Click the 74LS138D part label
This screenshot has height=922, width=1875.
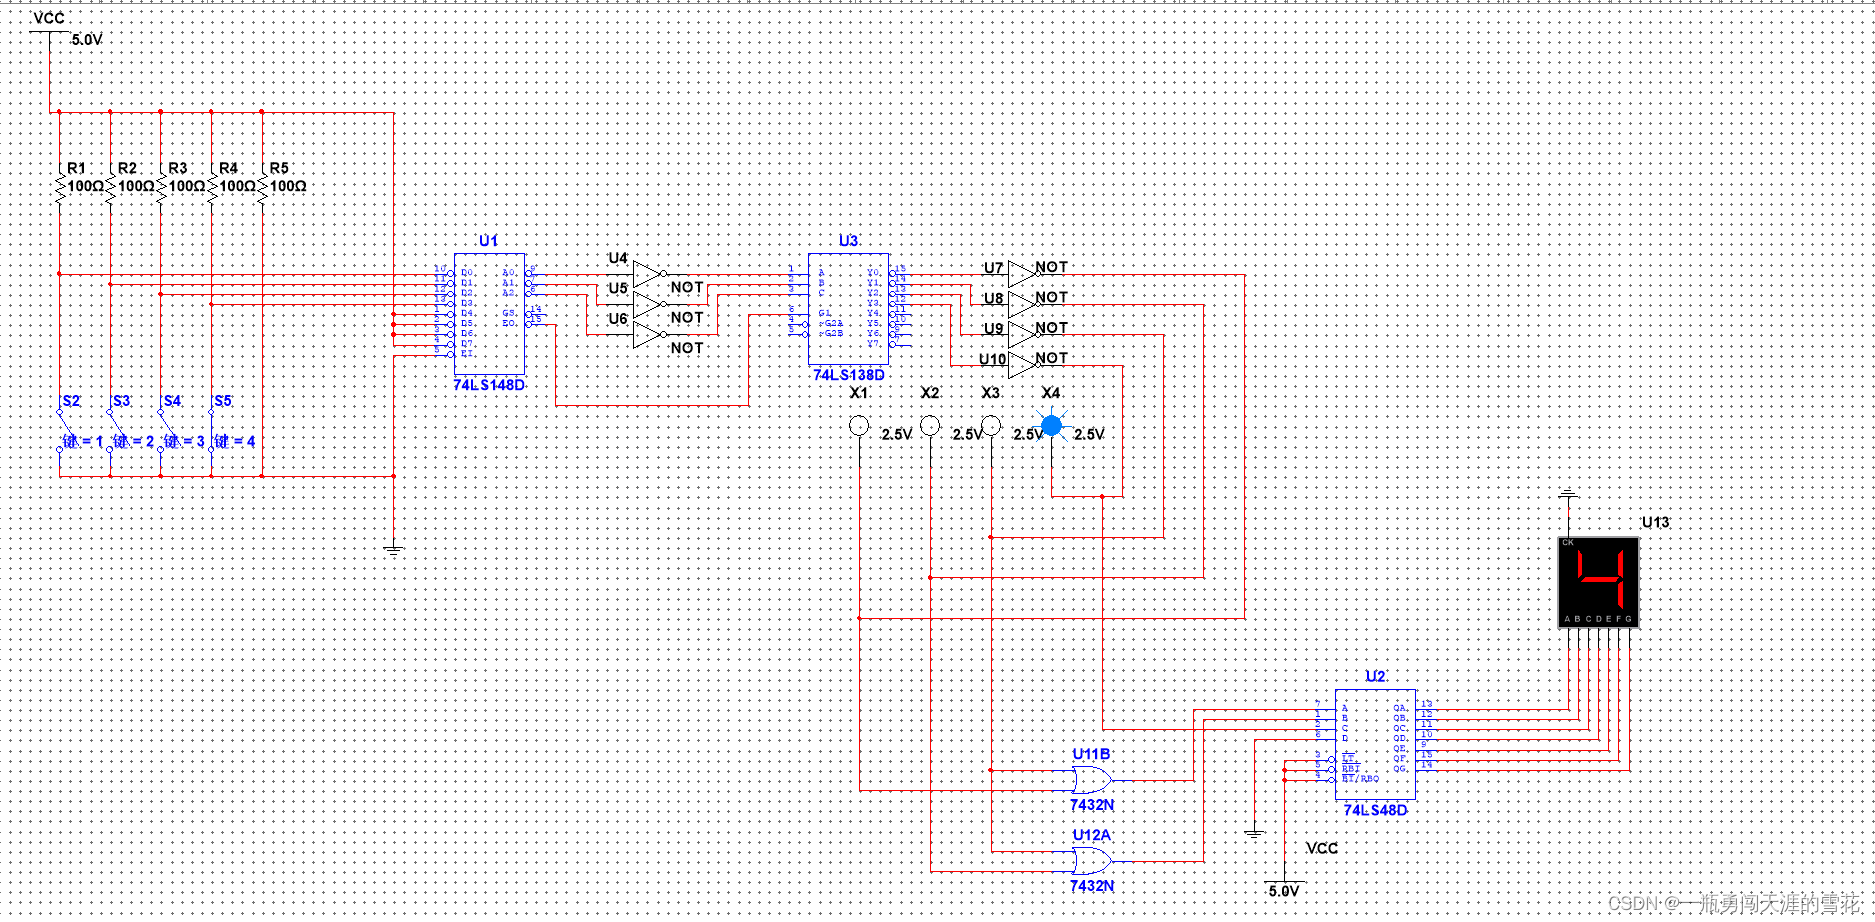[x=849, y=375]
